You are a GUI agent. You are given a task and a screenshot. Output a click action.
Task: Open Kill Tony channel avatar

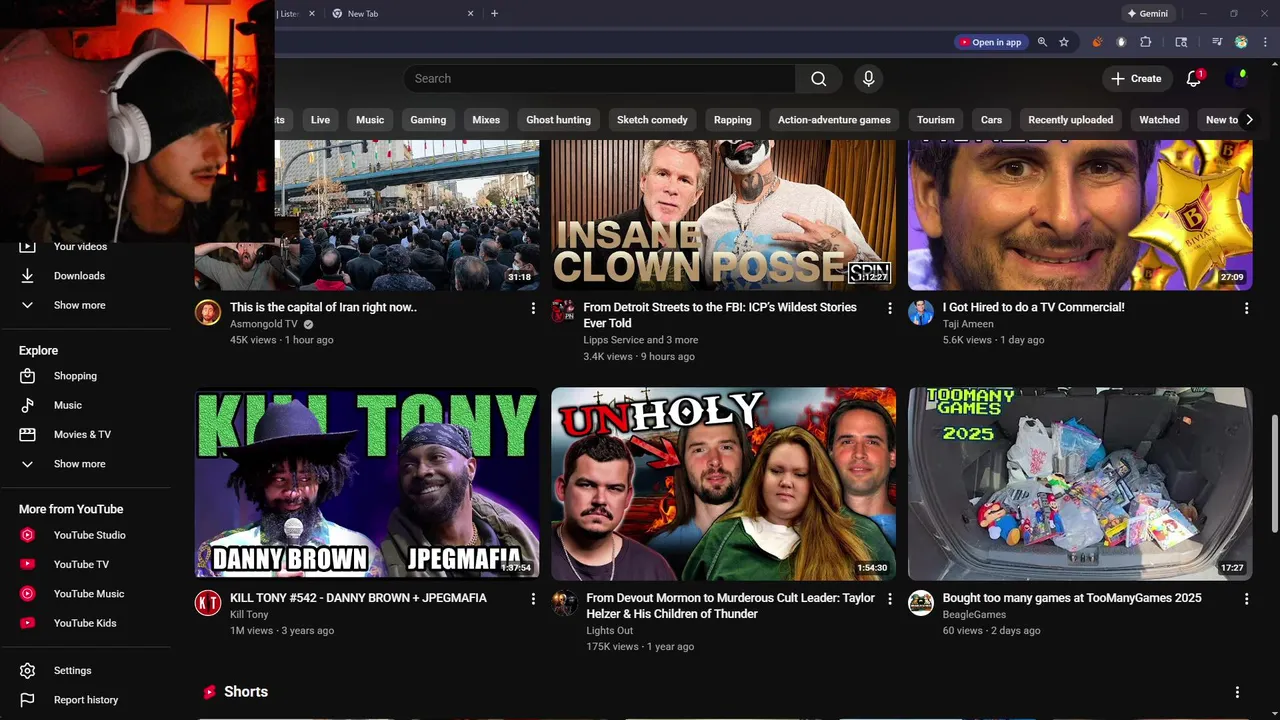point(208,602)
